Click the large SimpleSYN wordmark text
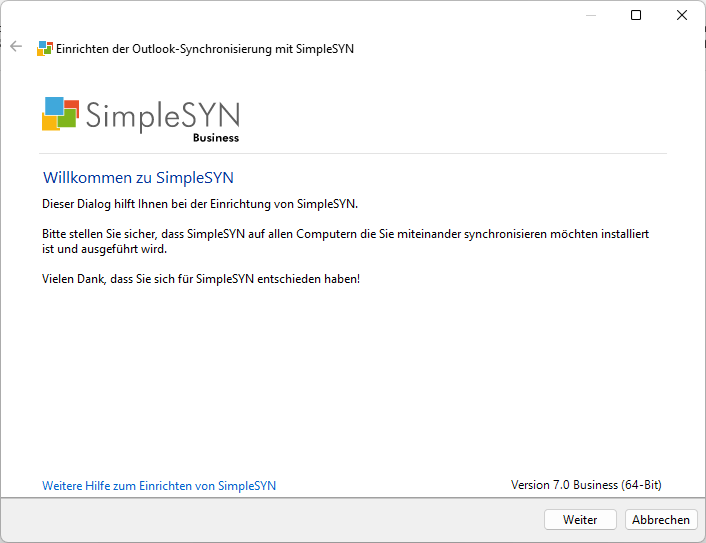The height and width of the screenshot is (543, 706). (x=162, y=114)
